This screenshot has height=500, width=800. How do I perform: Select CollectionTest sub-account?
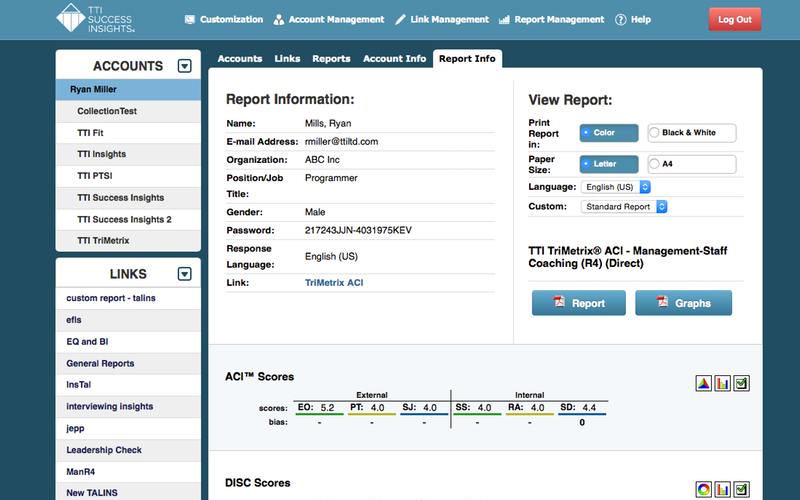[128, 111]
